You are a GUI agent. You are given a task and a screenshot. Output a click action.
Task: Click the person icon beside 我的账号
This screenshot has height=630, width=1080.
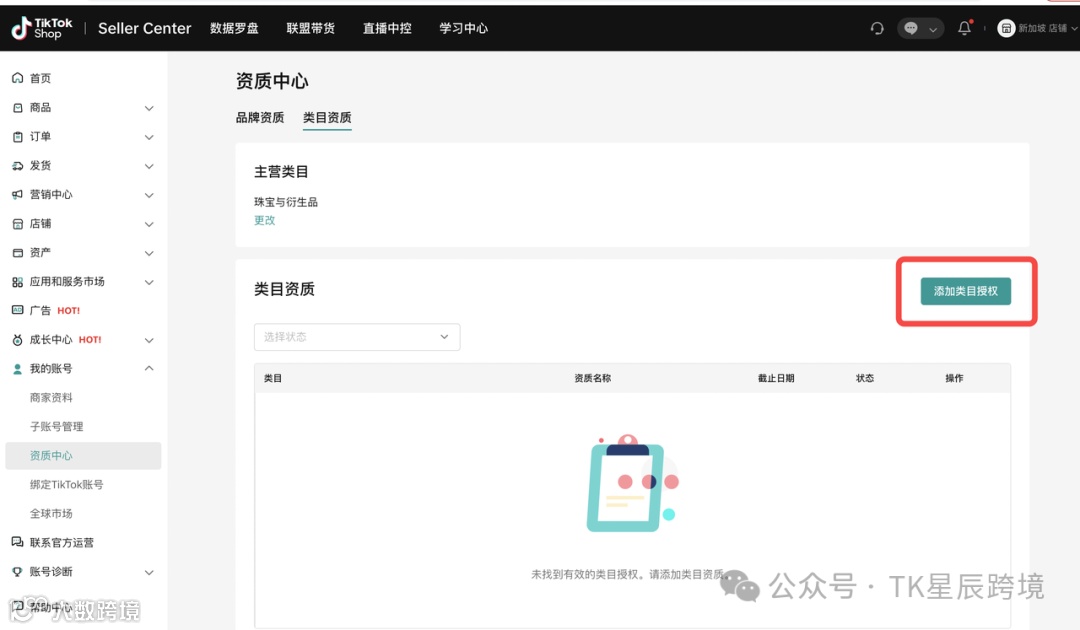pyautogui.click(x=18, y=368)
